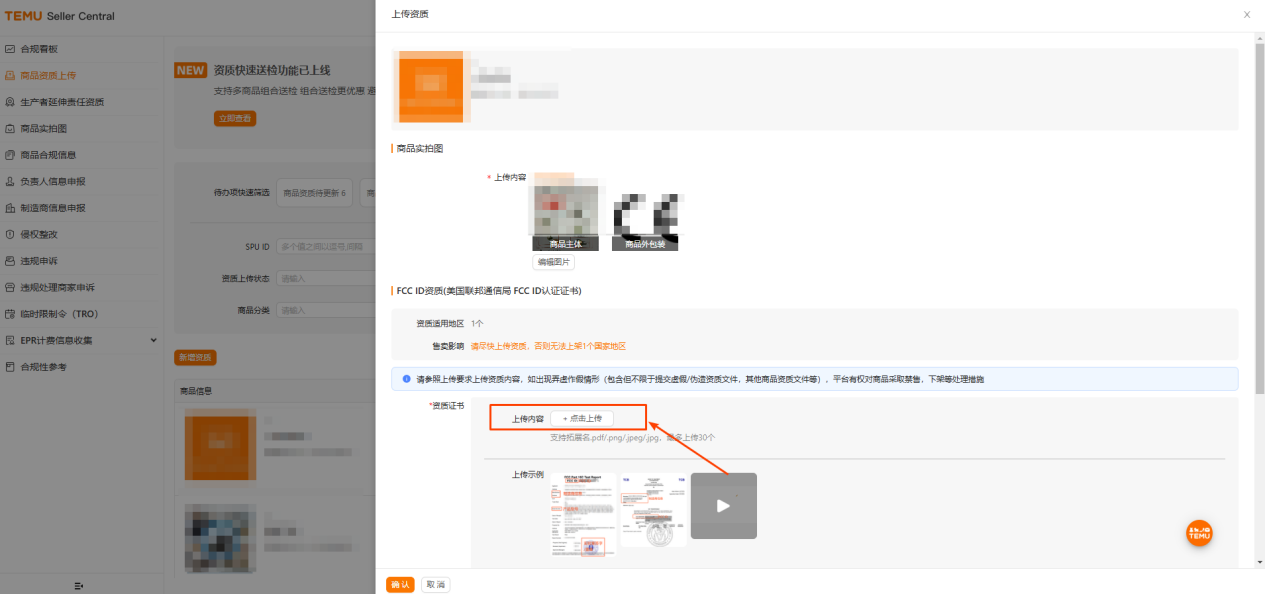The image size is (1265, 594).
Task: Click the camera icon beside 商品实拍图
Action: pos(12,128)
